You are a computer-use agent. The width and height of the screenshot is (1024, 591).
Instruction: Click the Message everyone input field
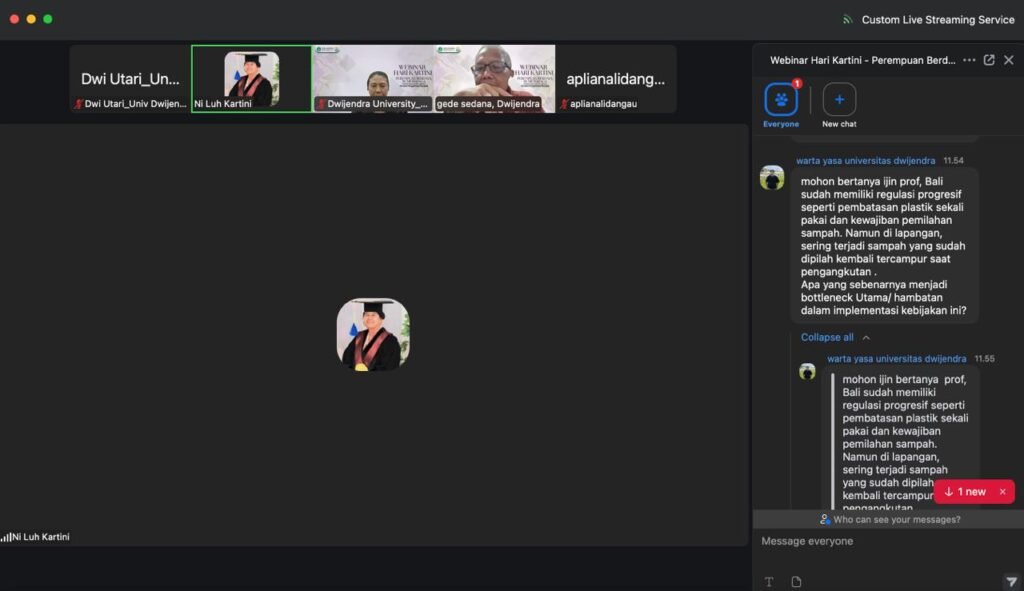[880, 541]
